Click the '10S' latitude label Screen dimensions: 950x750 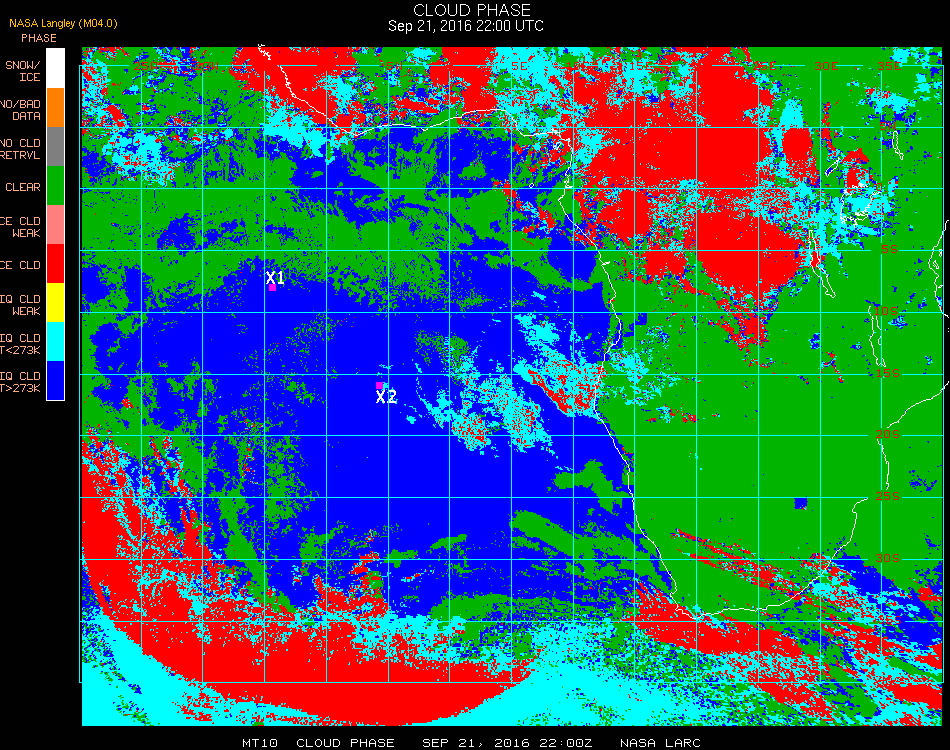(886, 311)
